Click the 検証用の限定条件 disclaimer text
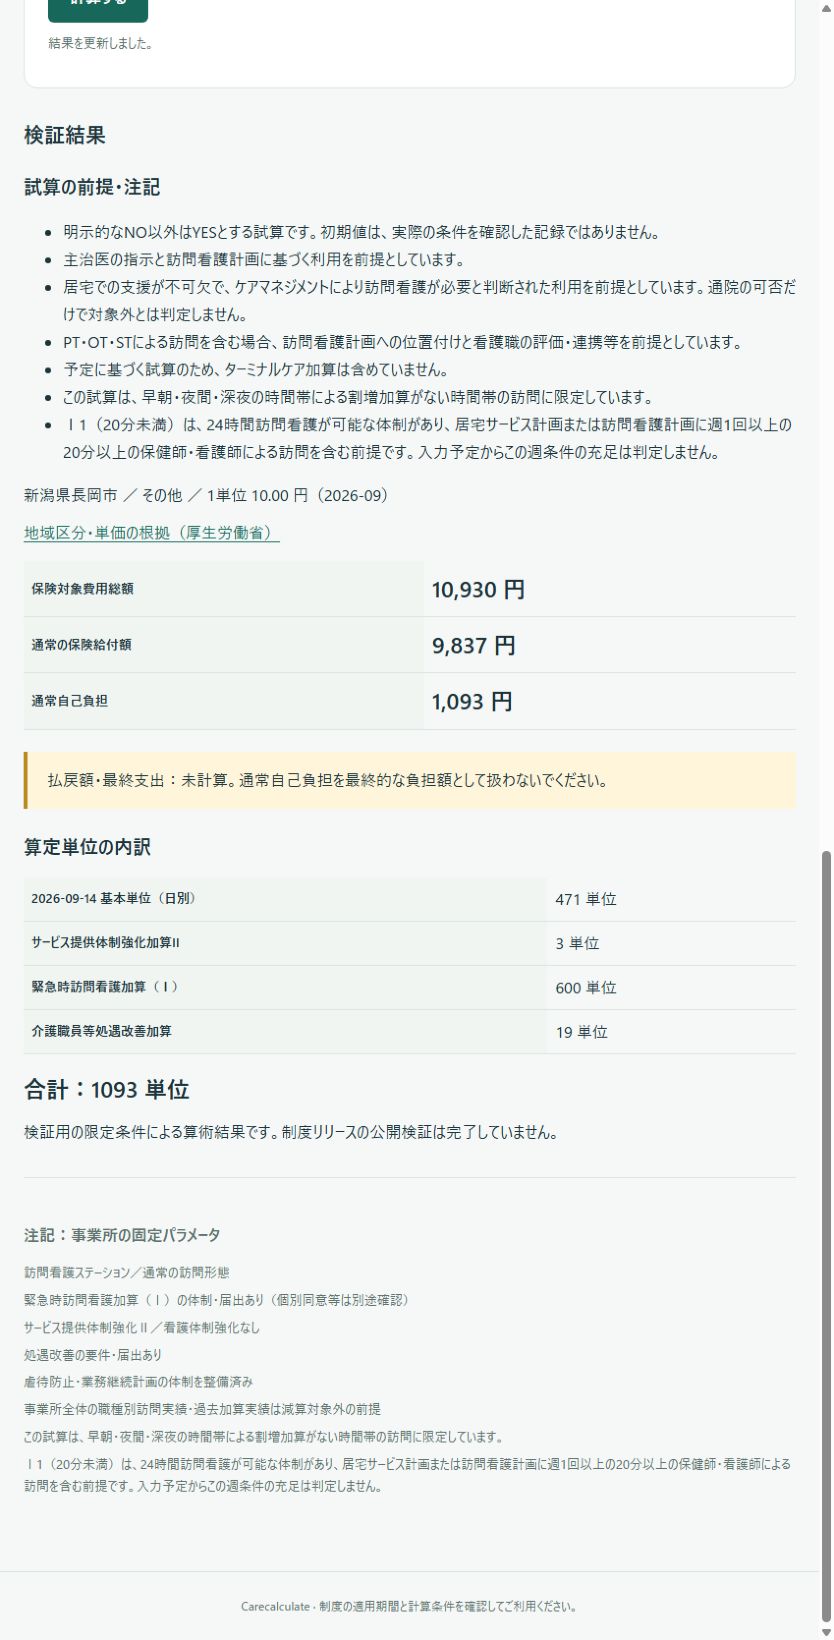834x1640 pixels. 291,1132
